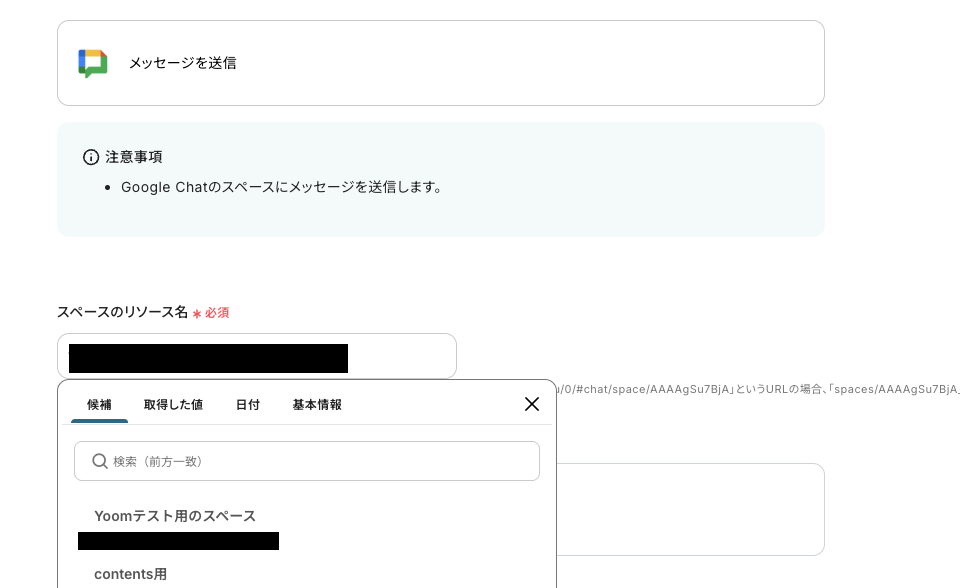The width and height of the screenshot is (960, 588).
Task: Click the red asterisk 必須 badge
Action: click(211, 312)
